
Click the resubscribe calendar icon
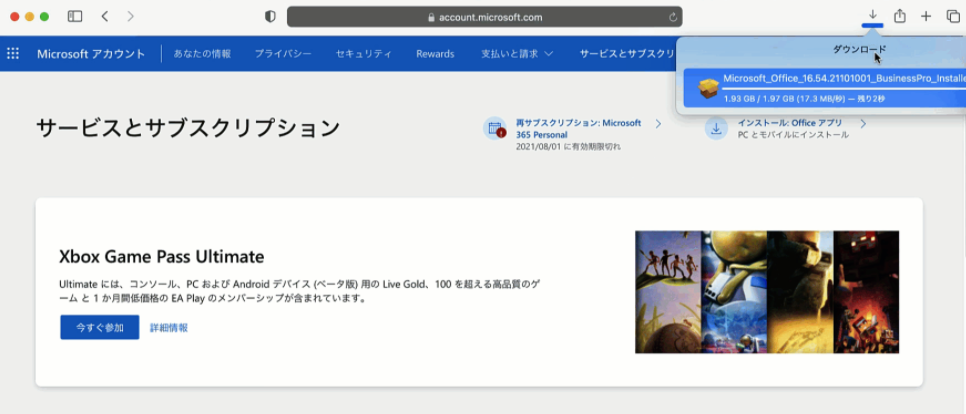click(495, 128)
